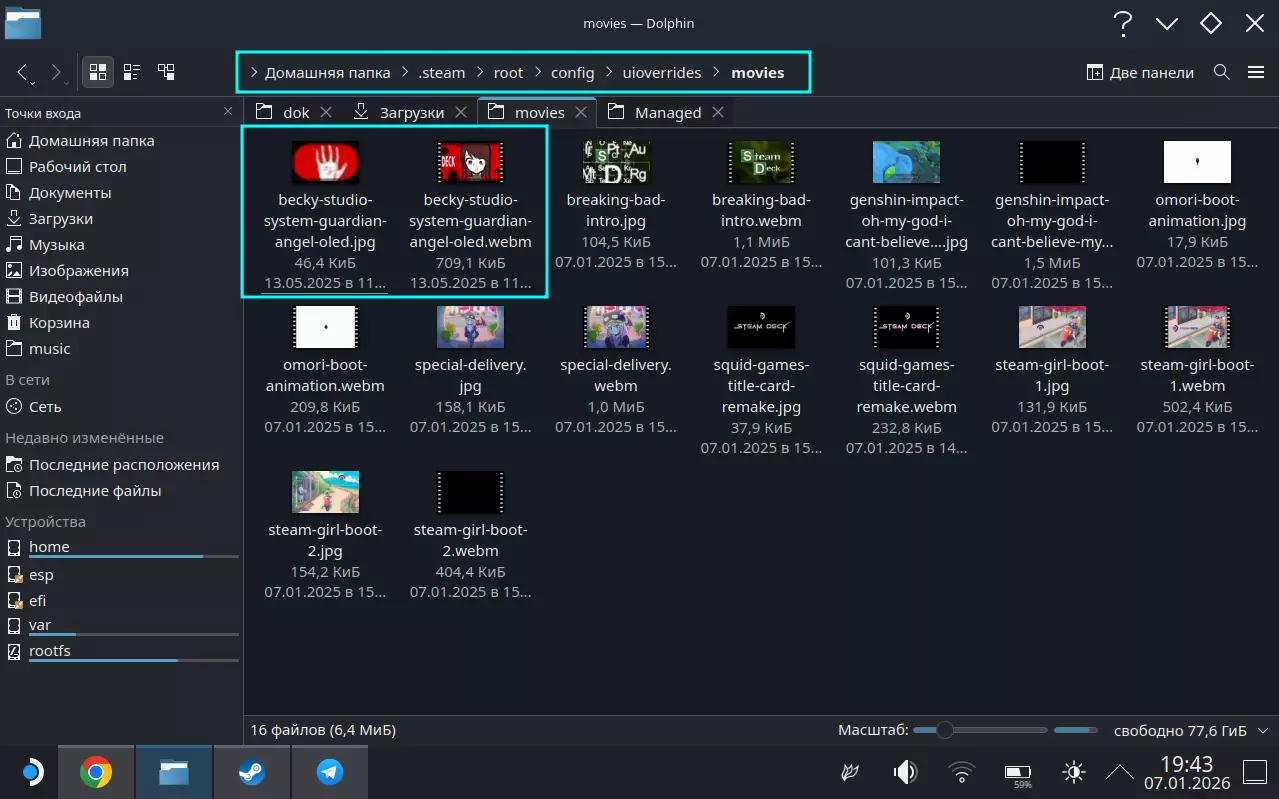Open the hamburger menu in Dolphin
This screenshot has width=1279, height=799.
(1256, 72)
